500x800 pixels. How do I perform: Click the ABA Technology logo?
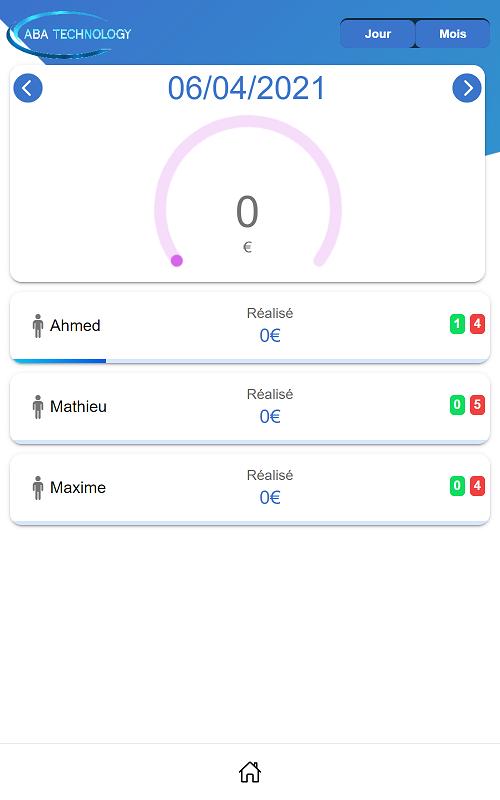(70, 34)
